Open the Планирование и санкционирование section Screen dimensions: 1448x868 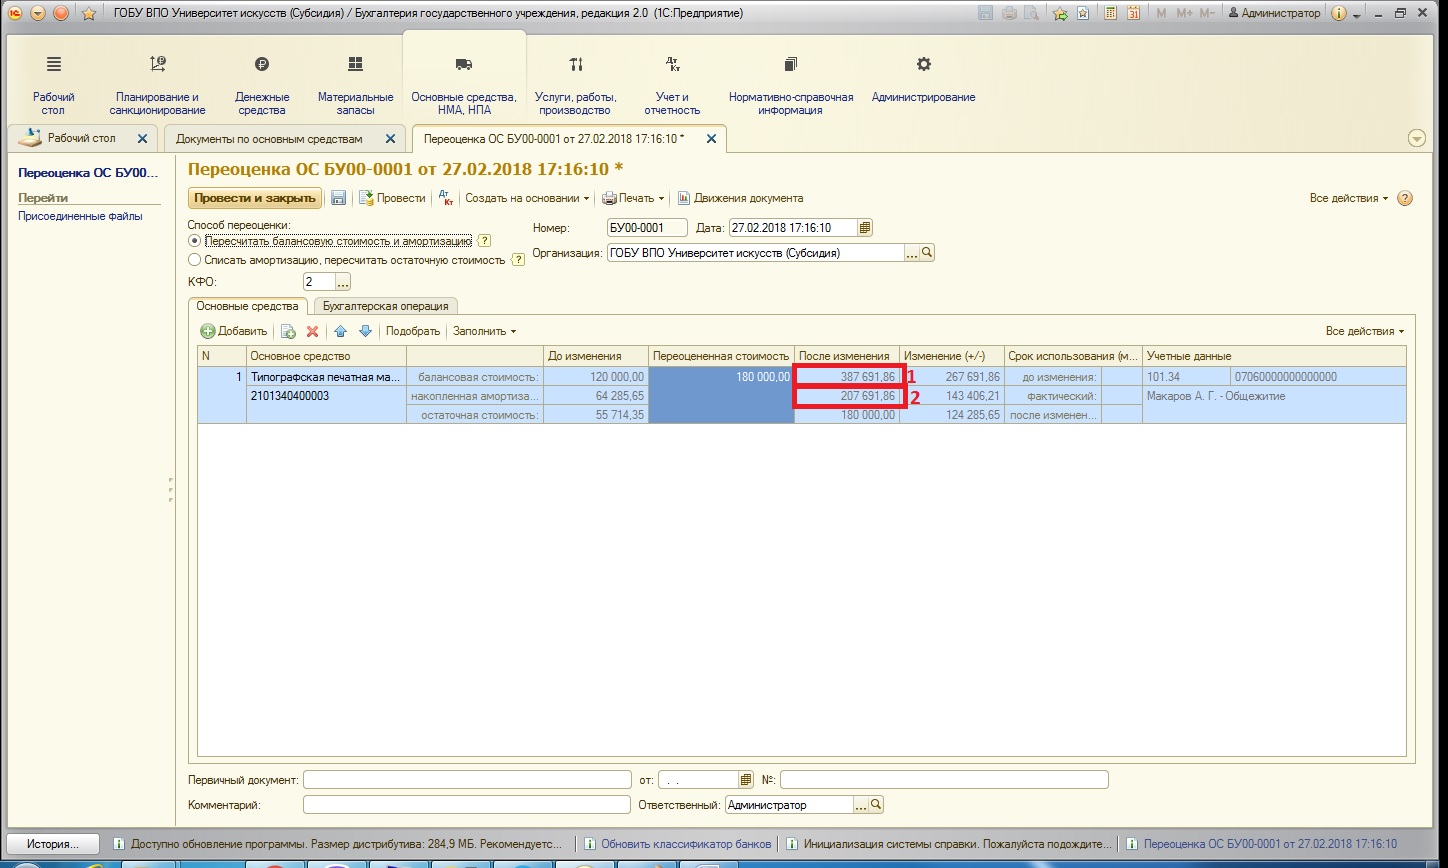pos(158,84)
